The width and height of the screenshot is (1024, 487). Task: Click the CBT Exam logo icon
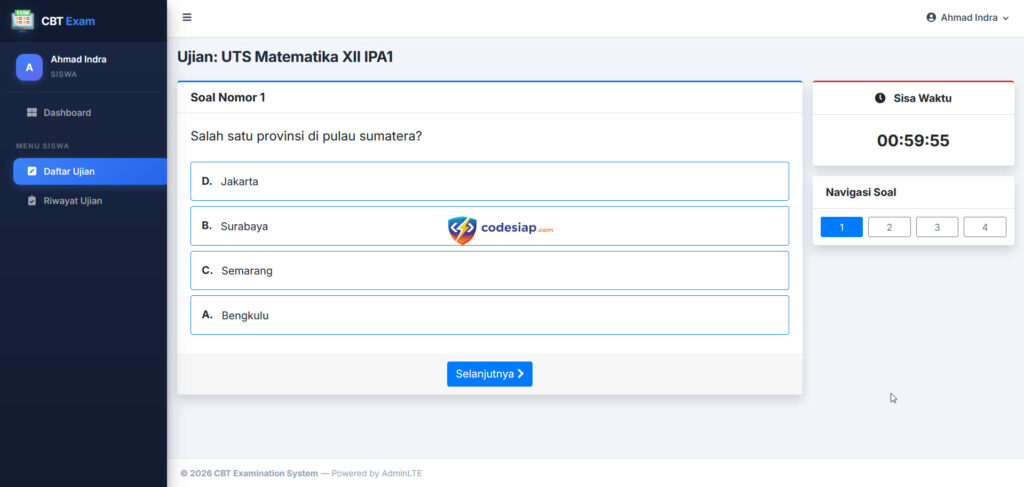[22, 20]
